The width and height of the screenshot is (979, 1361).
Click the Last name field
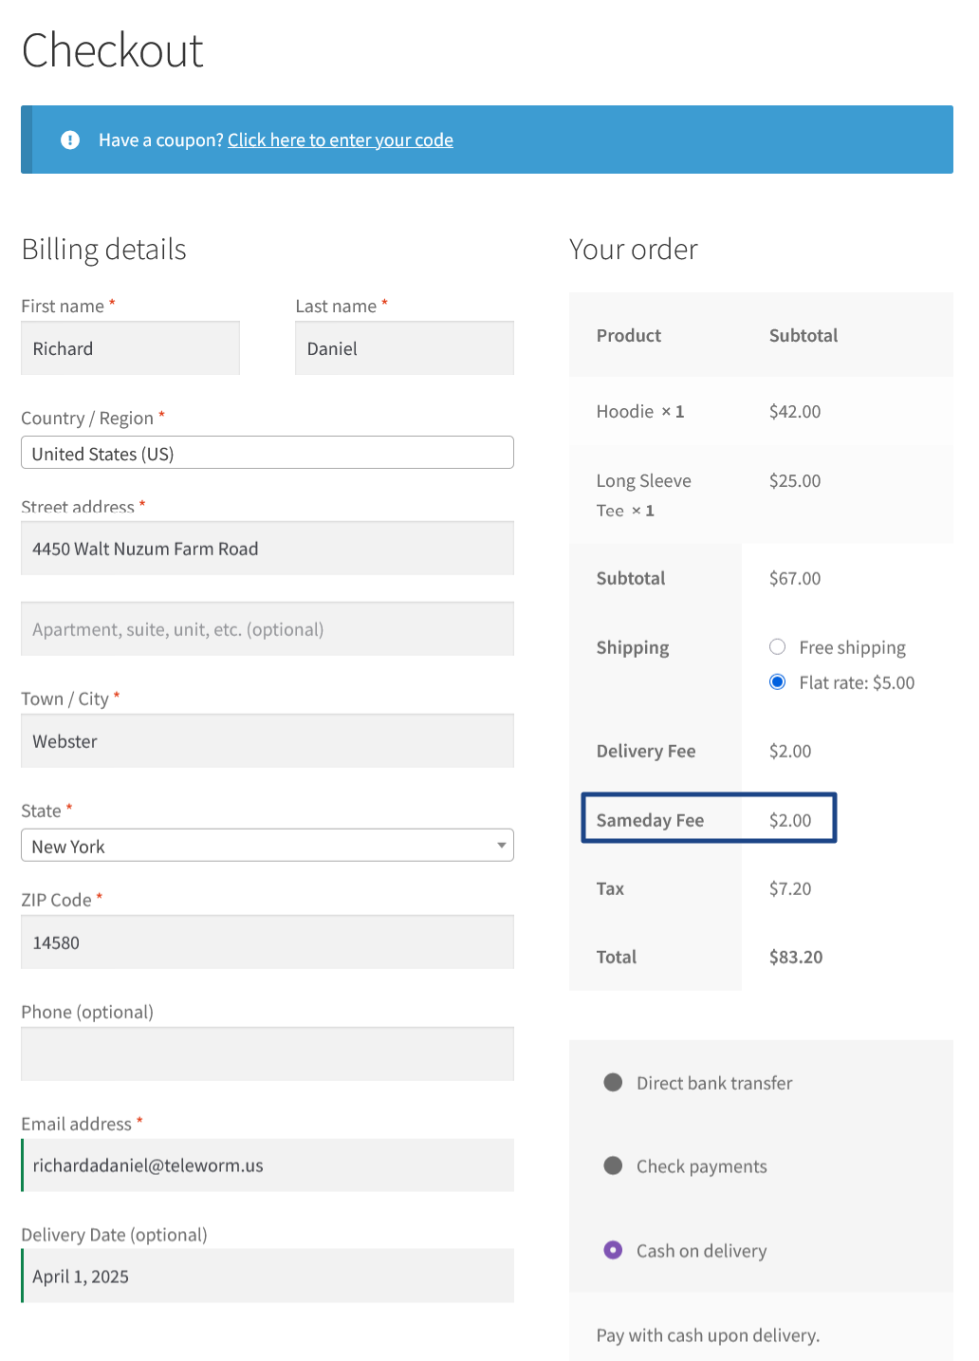pyautogui.click(x=404, y=349)
